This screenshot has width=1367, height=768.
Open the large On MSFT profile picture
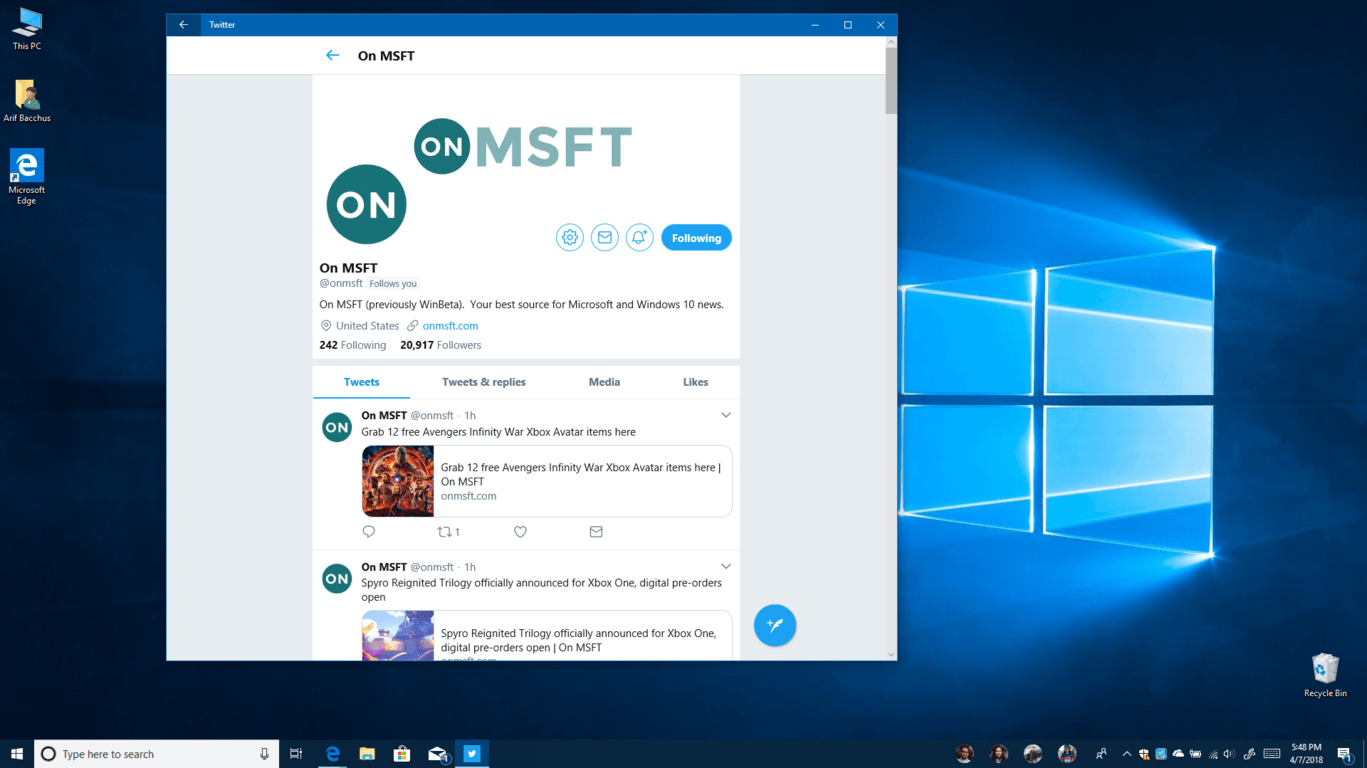click(x=367, y=204)
